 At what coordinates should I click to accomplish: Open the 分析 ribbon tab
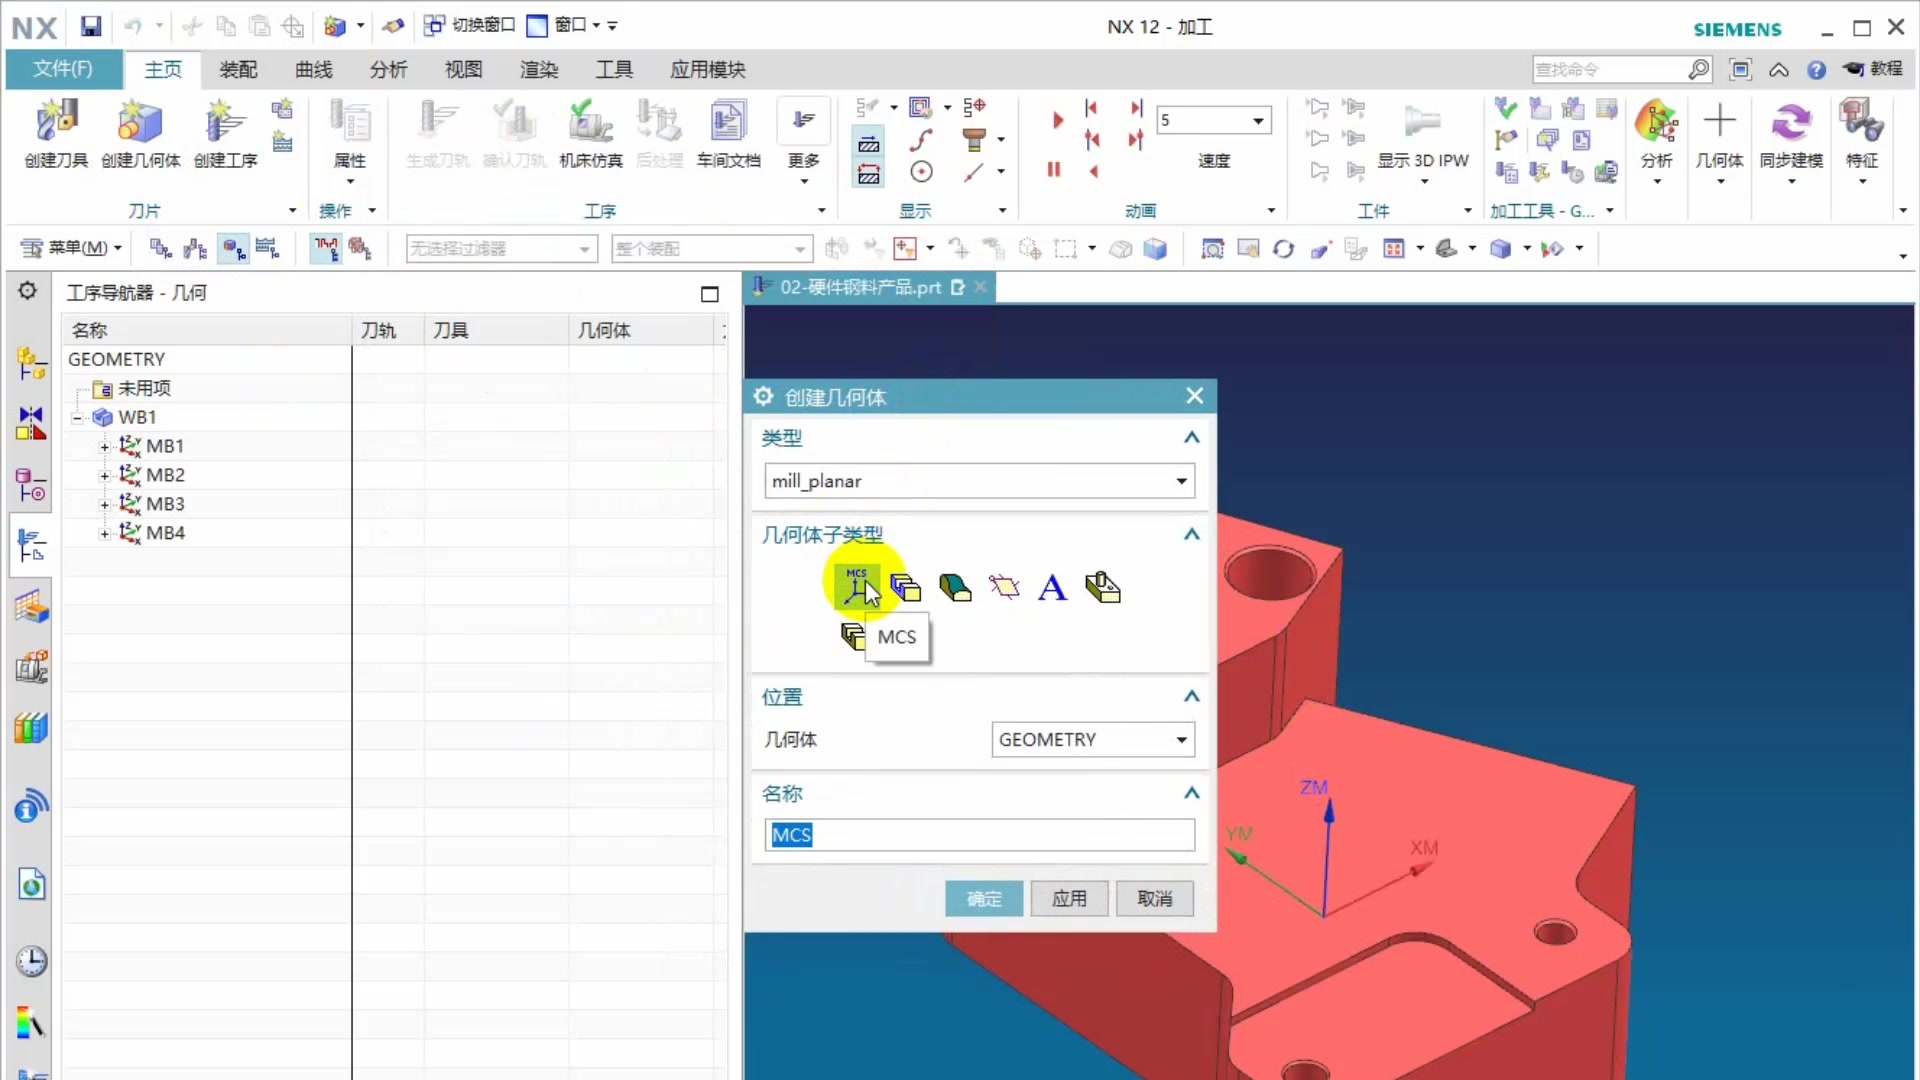tap(388, 70)
